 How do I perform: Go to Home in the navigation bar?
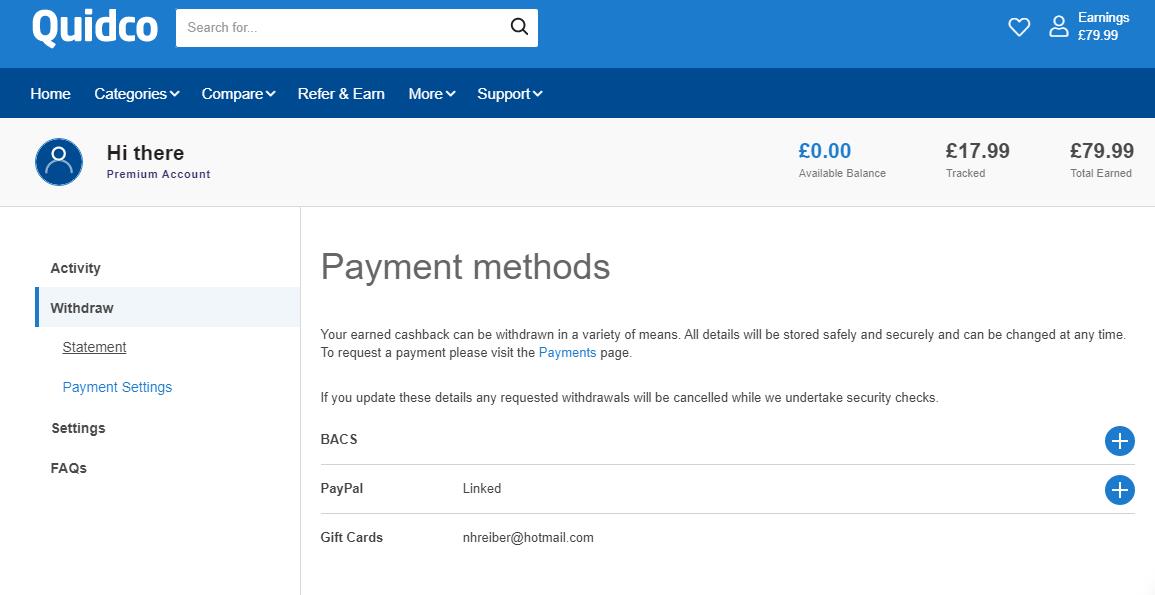point(50,94)
